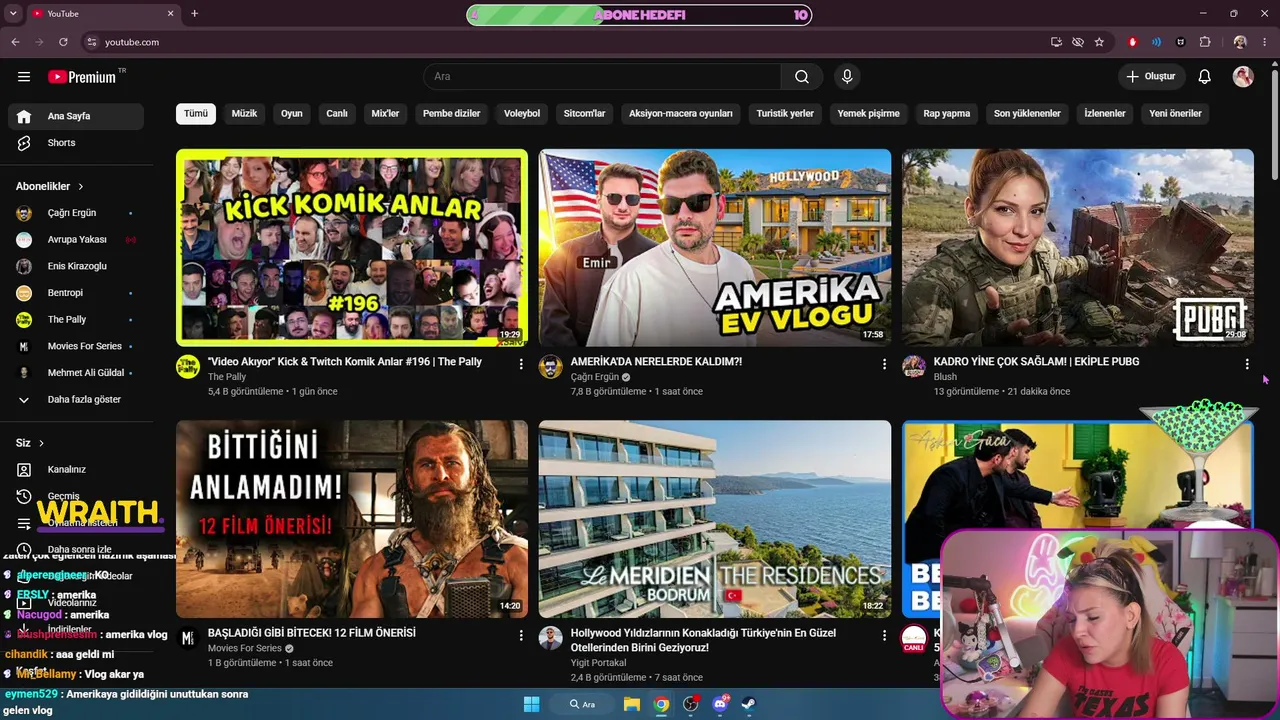The image size is (1280, 720).
Task: Select the Tümü filter chip
Action: (196, 114)
